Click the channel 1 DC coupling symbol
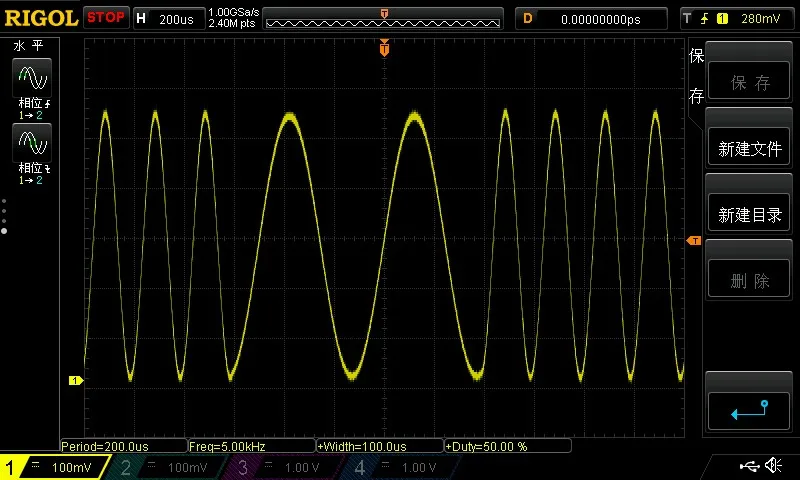The width and height of the screenshot is (800, 480). (x=36, y=464)
